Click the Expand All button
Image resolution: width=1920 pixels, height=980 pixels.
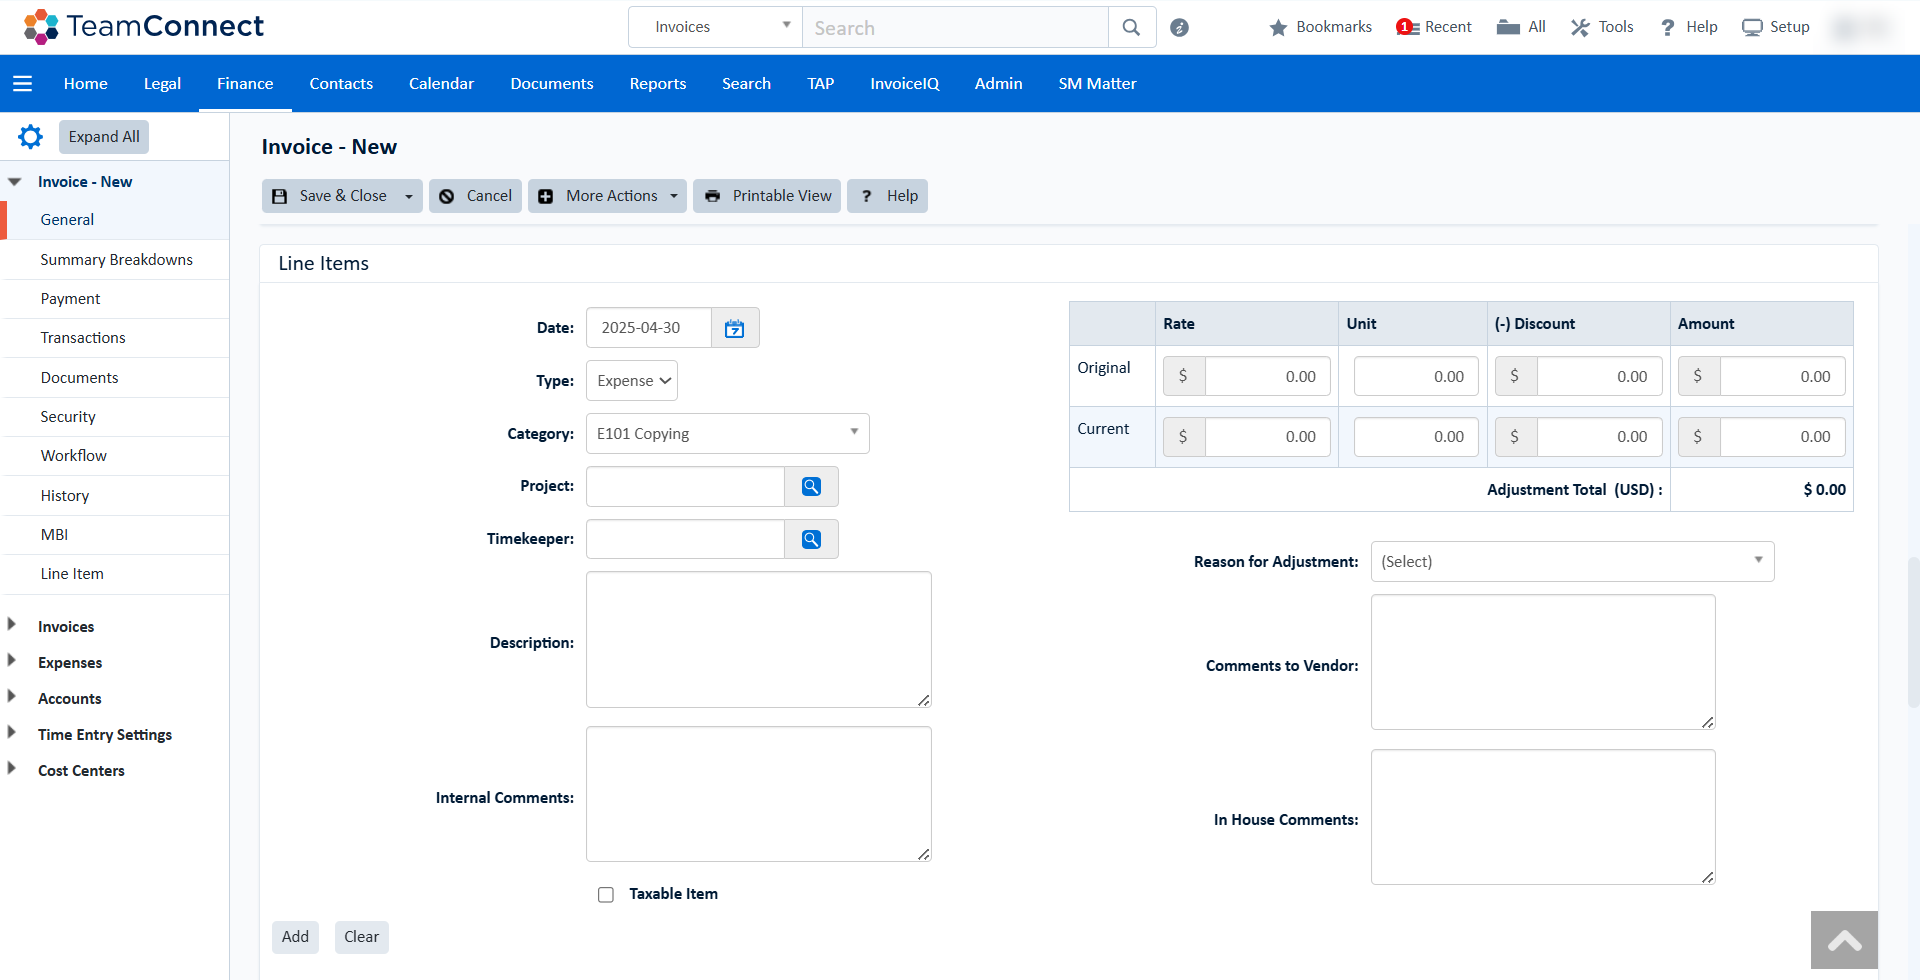(x=104, y=137)
